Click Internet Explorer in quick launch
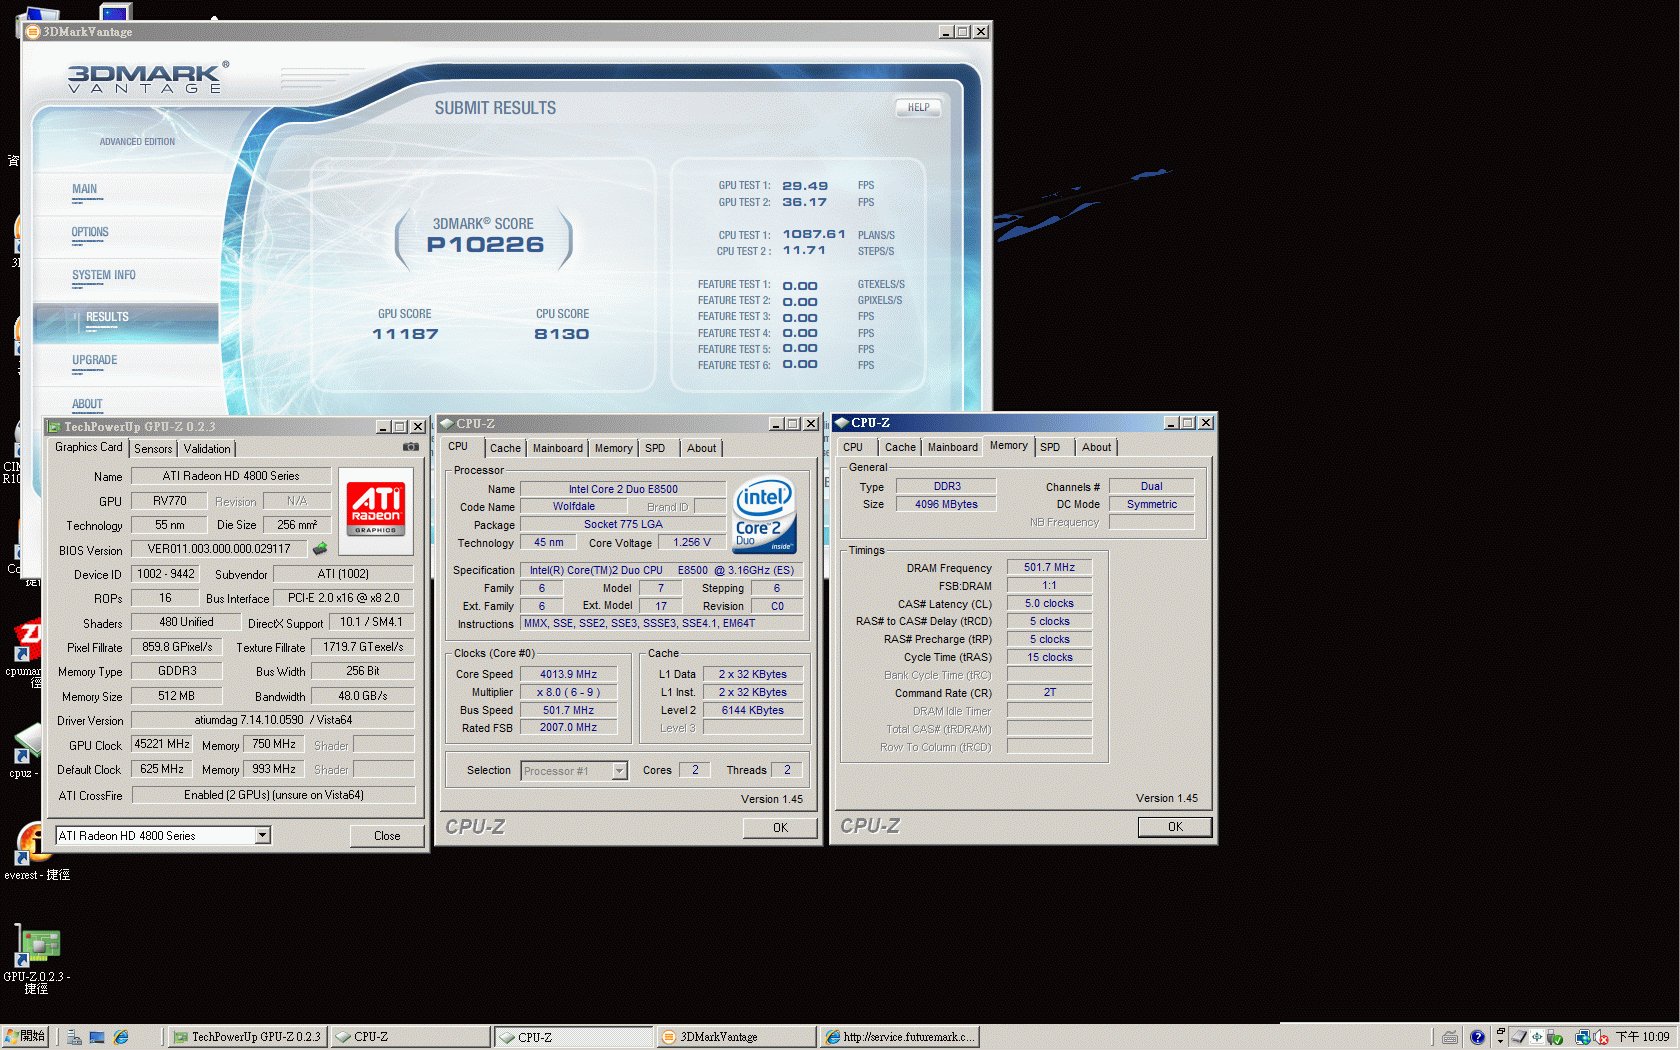Viewport: 1680px width, 1050px height. click(x=121, y=1037)
